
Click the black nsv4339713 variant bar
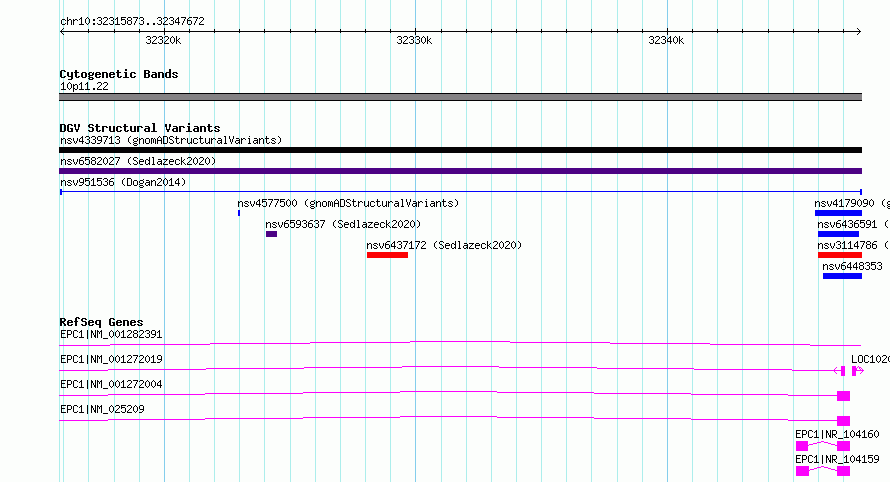pyautogui.click(x=460, y=150)
